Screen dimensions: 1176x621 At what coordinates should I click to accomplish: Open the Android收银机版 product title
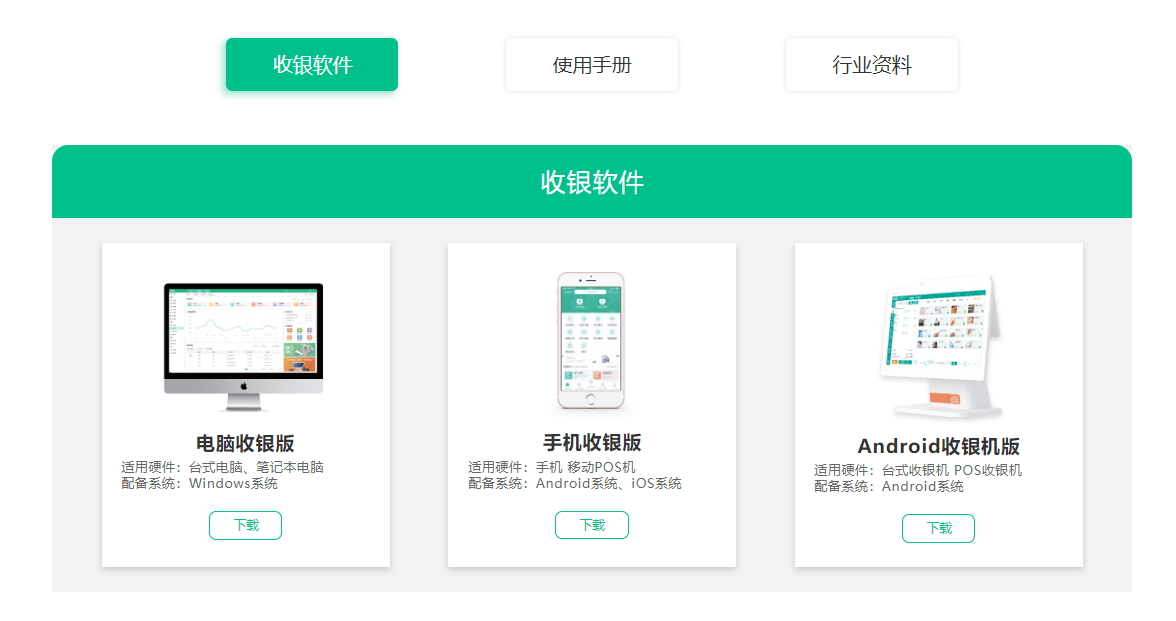pos(938,446)
